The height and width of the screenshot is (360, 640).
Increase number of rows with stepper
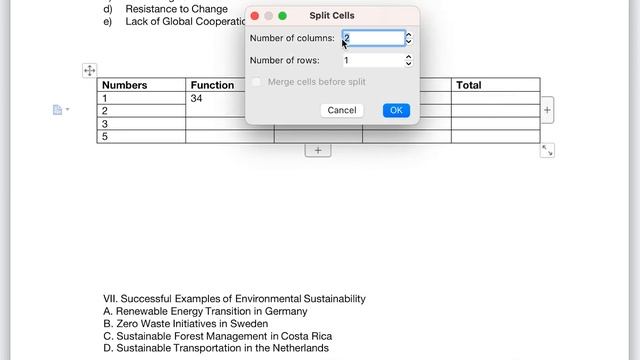click(409, 57)
